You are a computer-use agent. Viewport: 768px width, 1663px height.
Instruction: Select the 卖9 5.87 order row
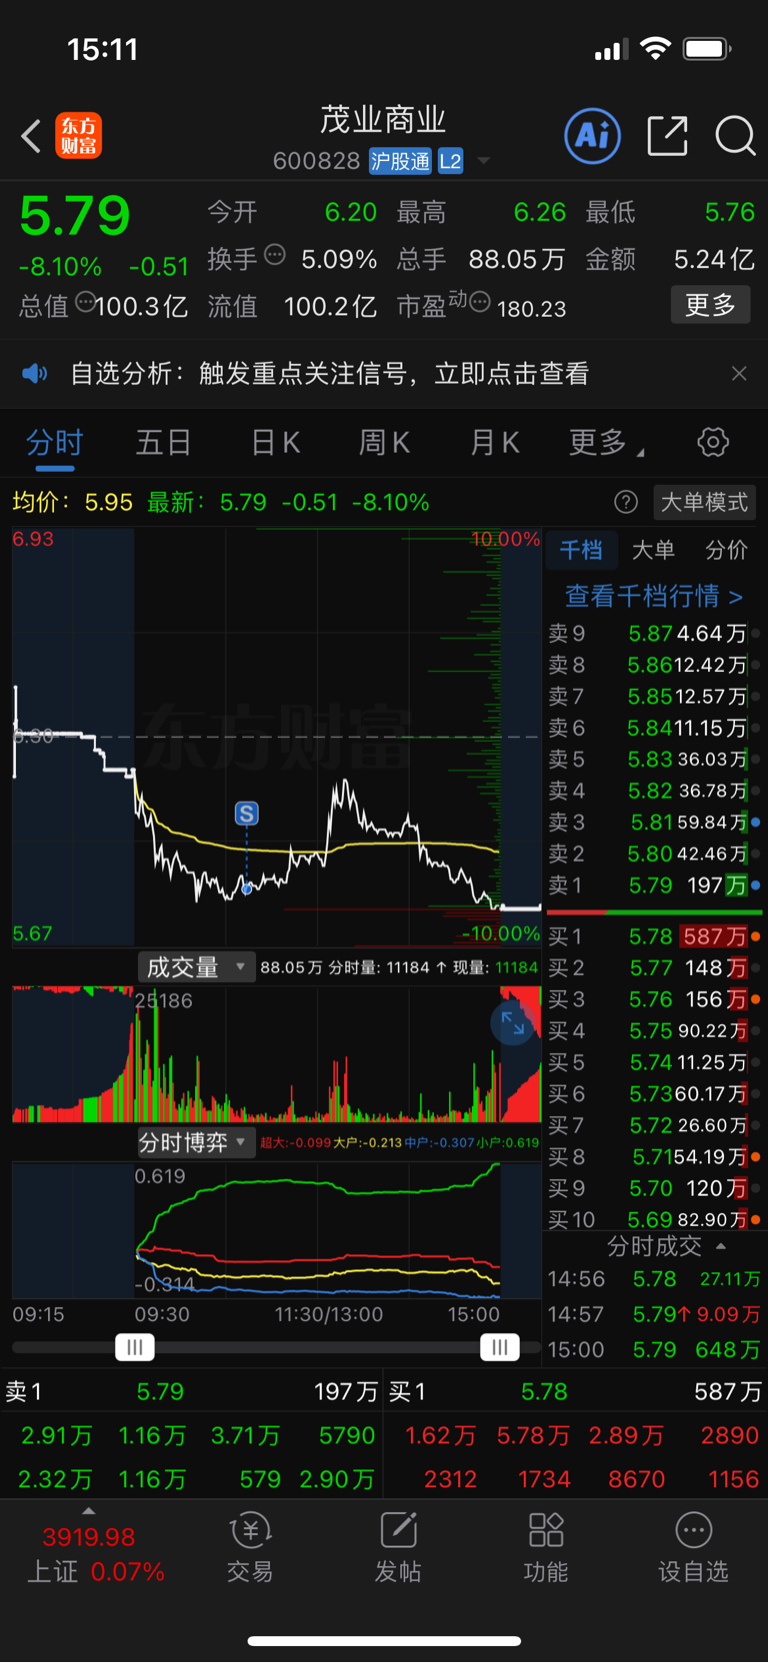654,634
